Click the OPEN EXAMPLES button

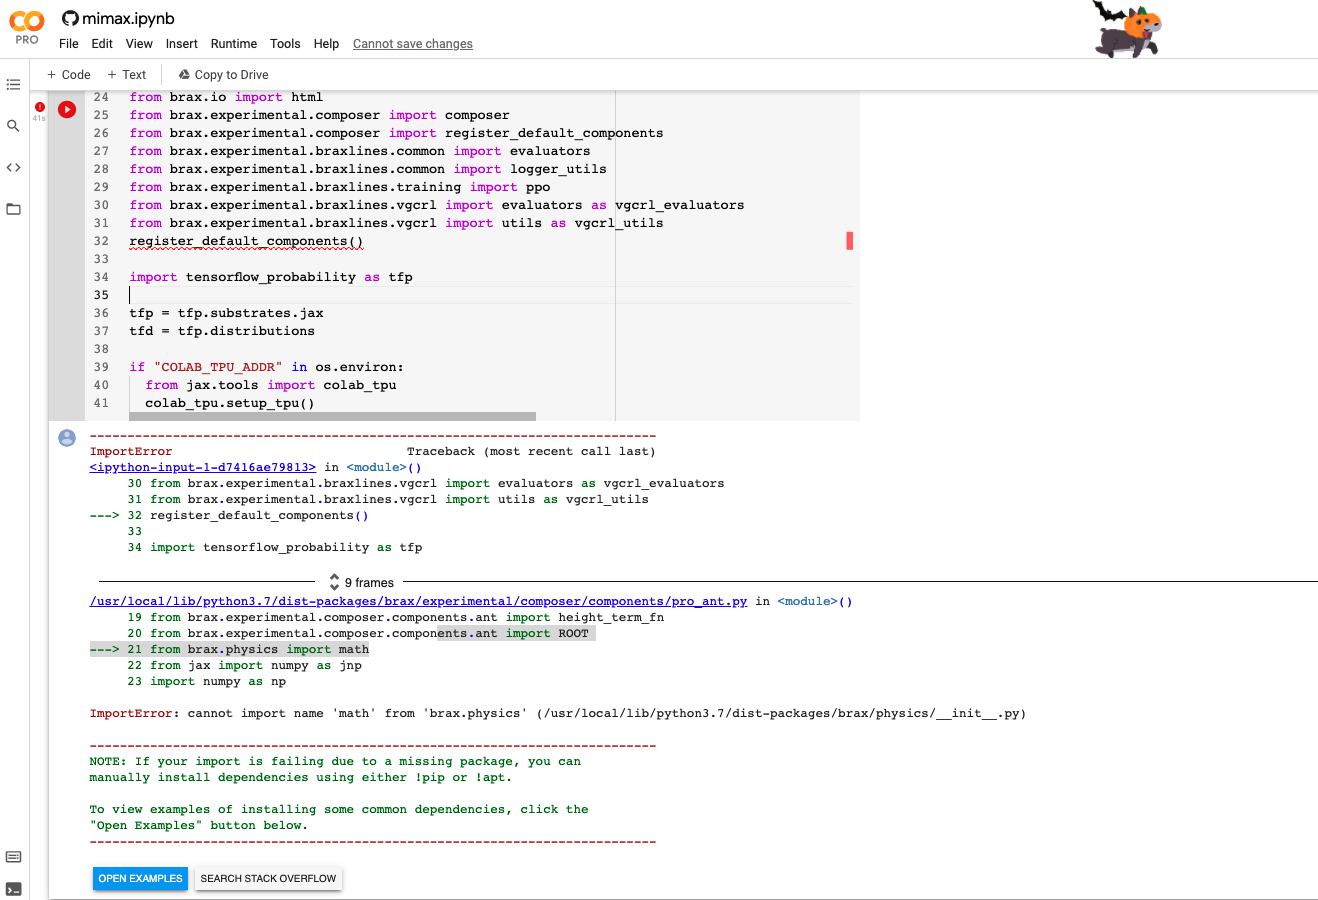pos(140,878)
